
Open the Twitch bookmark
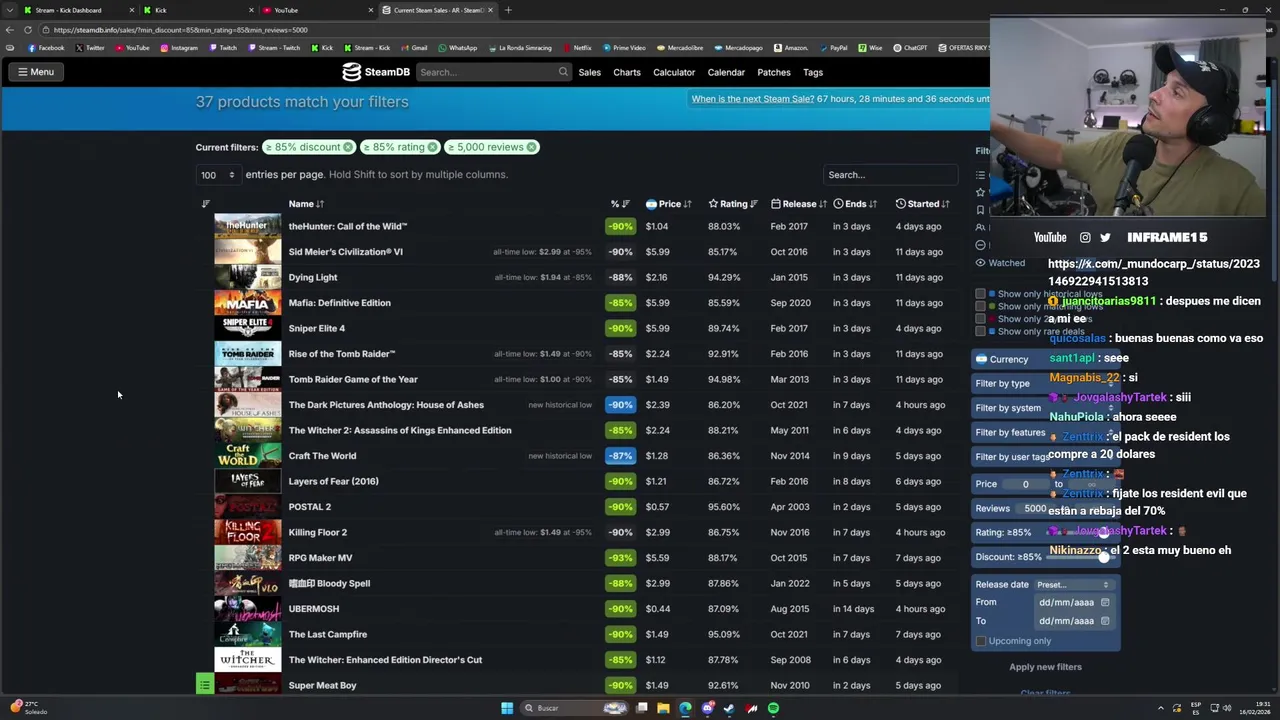point(224,48)
